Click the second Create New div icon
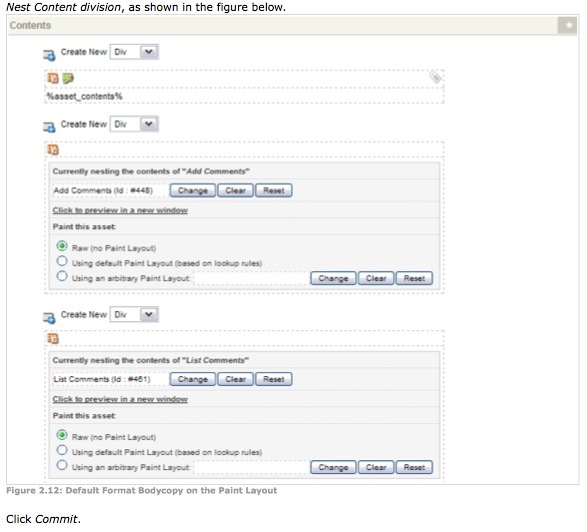Viewport: 587px width, 532px height. tap(49, 127)
